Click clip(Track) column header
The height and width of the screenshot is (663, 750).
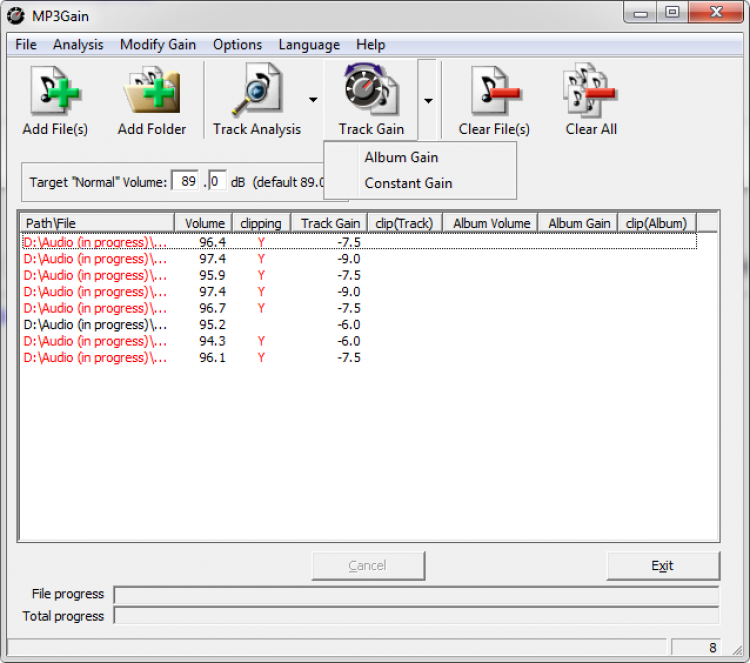[x=405, y=223]
